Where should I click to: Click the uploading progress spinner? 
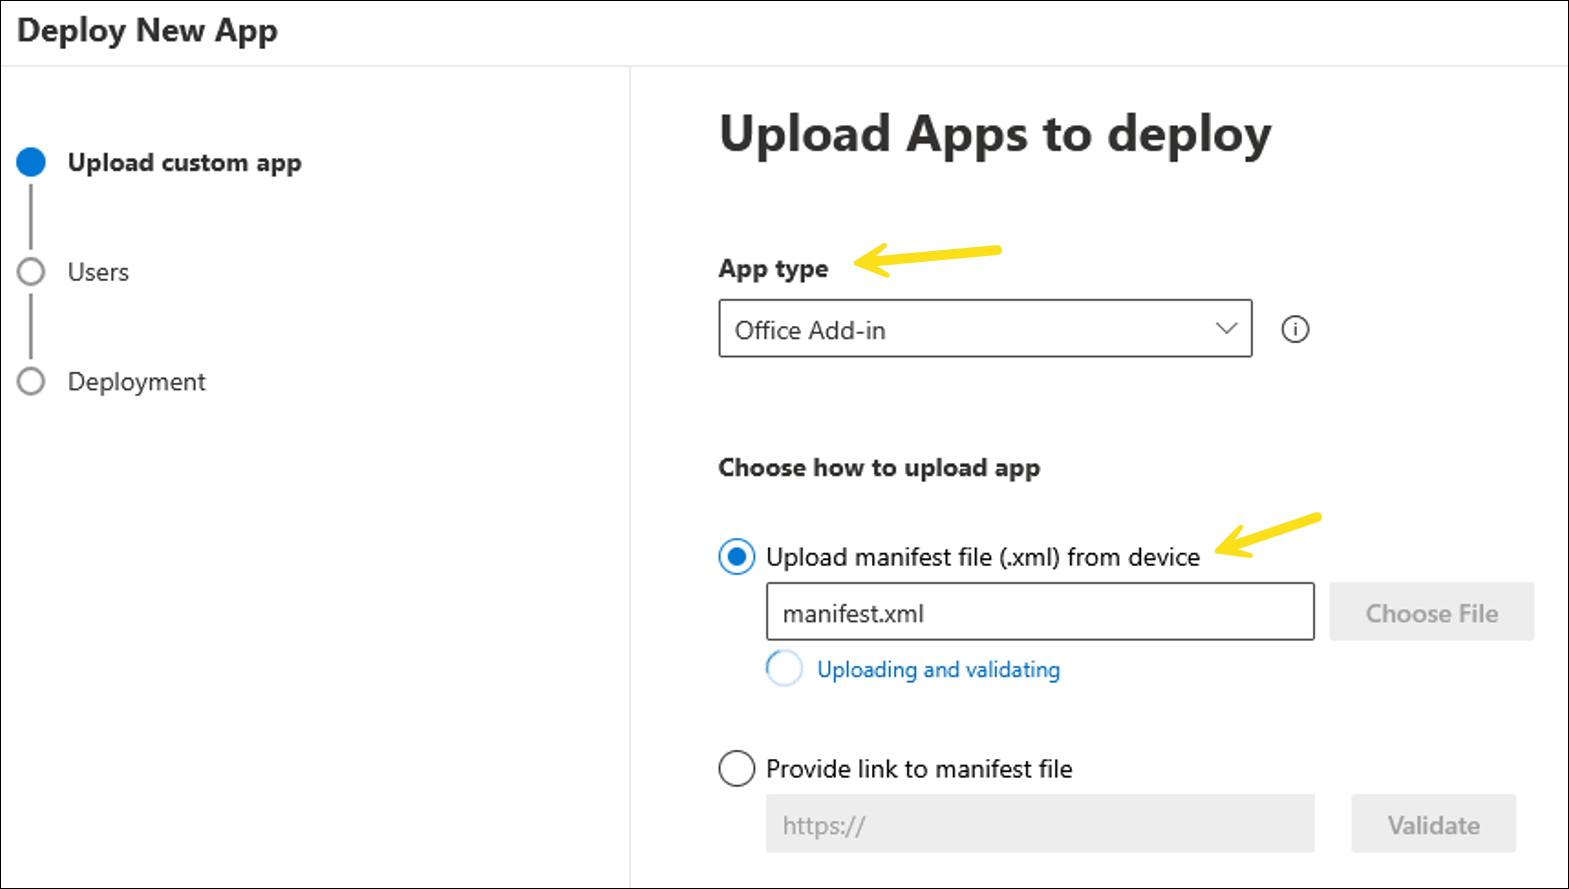[784, 669]
